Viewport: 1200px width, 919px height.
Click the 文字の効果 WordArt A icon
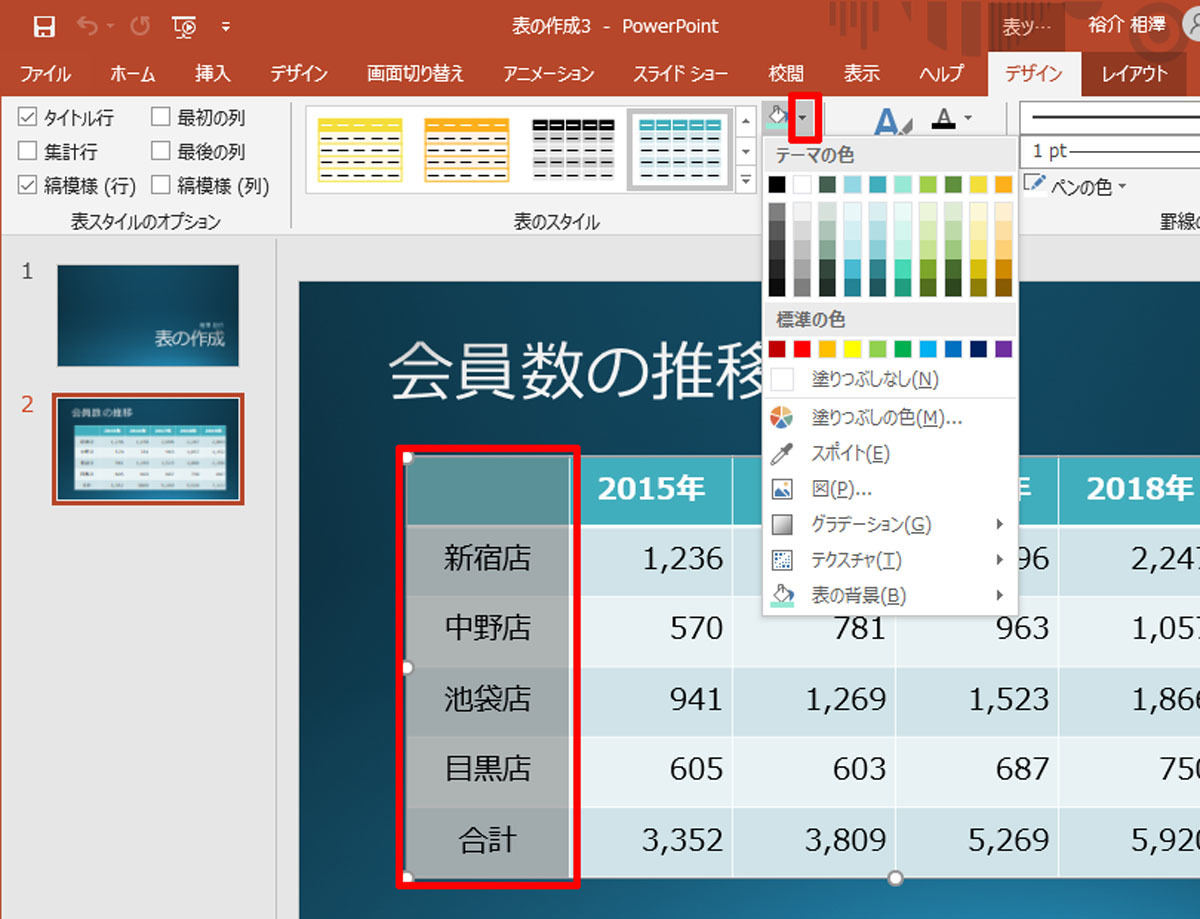coord(885,118)
